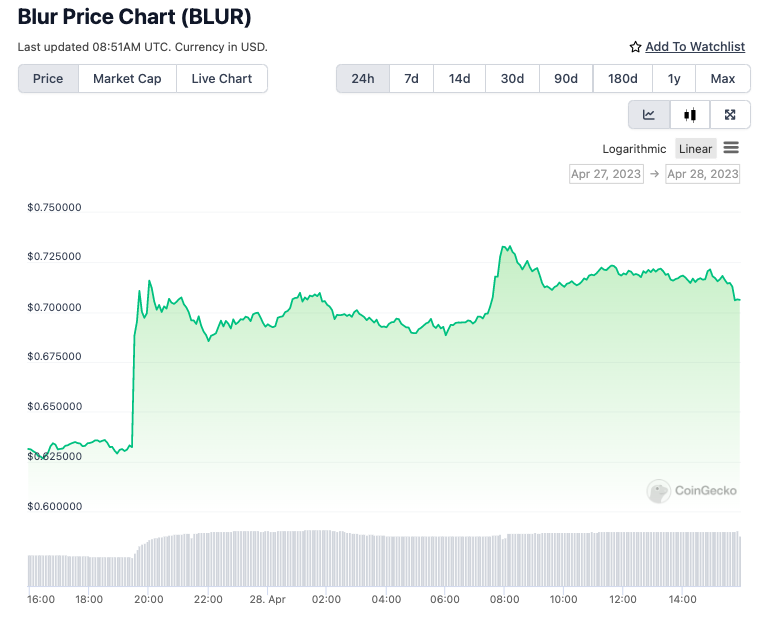The image size is (766, 623).
Task: Show the 7d price range
Action: click(411, 79)
